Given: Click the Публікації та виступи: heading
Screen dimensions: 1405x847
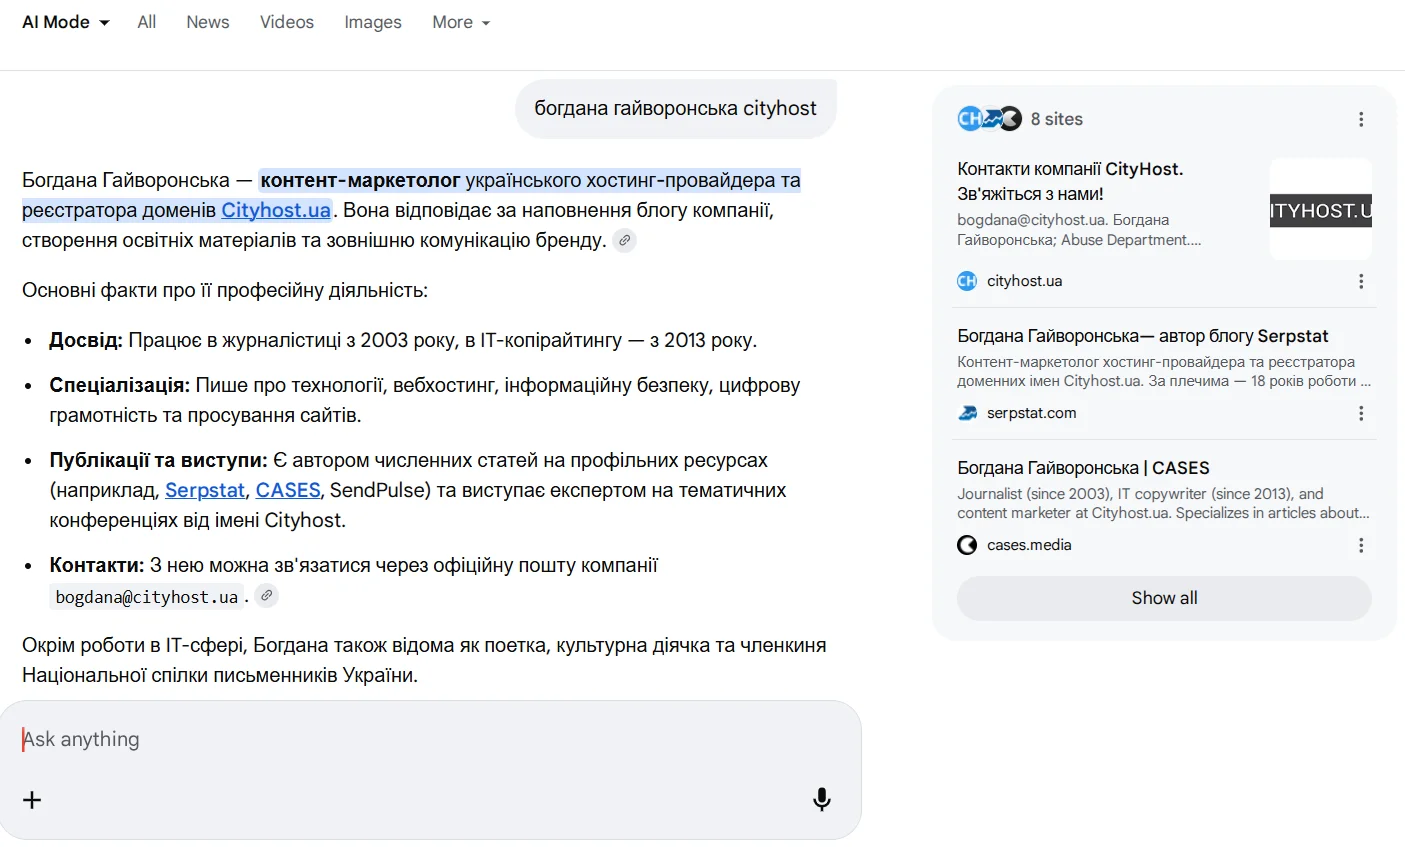Looking at the screenshot, I should coord(159,460).
